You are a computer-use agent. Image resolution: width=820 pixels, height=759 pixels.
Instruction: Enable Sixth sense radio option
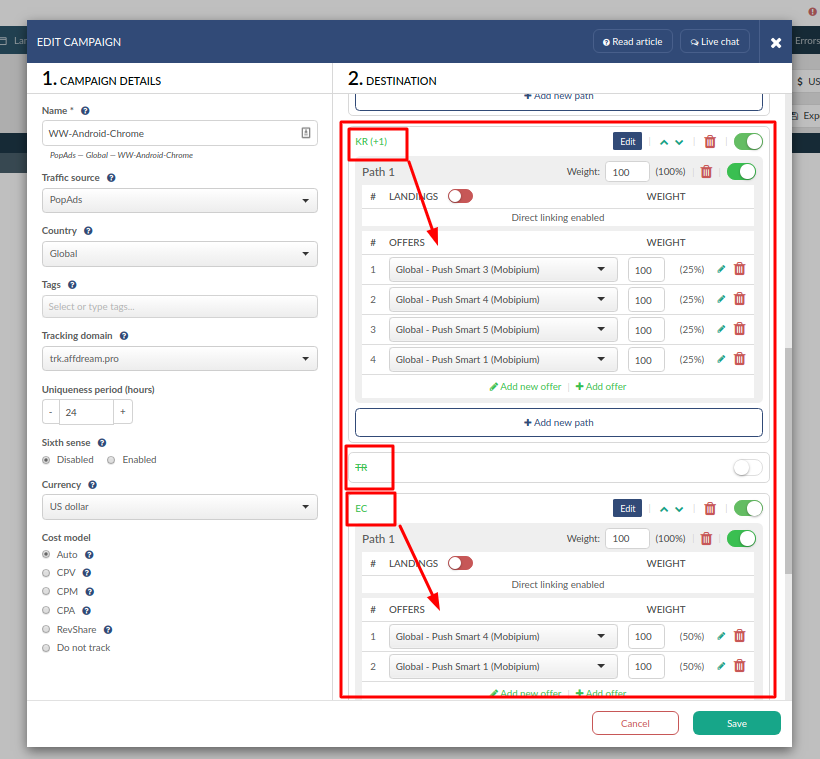[x=112, y=460]
